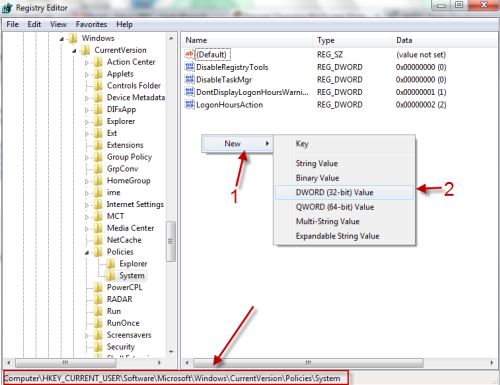This screenshot has width=500, height=385.
Task: Click the values pane horizontal scrollbar right arrow
Action: coord(492,362)
